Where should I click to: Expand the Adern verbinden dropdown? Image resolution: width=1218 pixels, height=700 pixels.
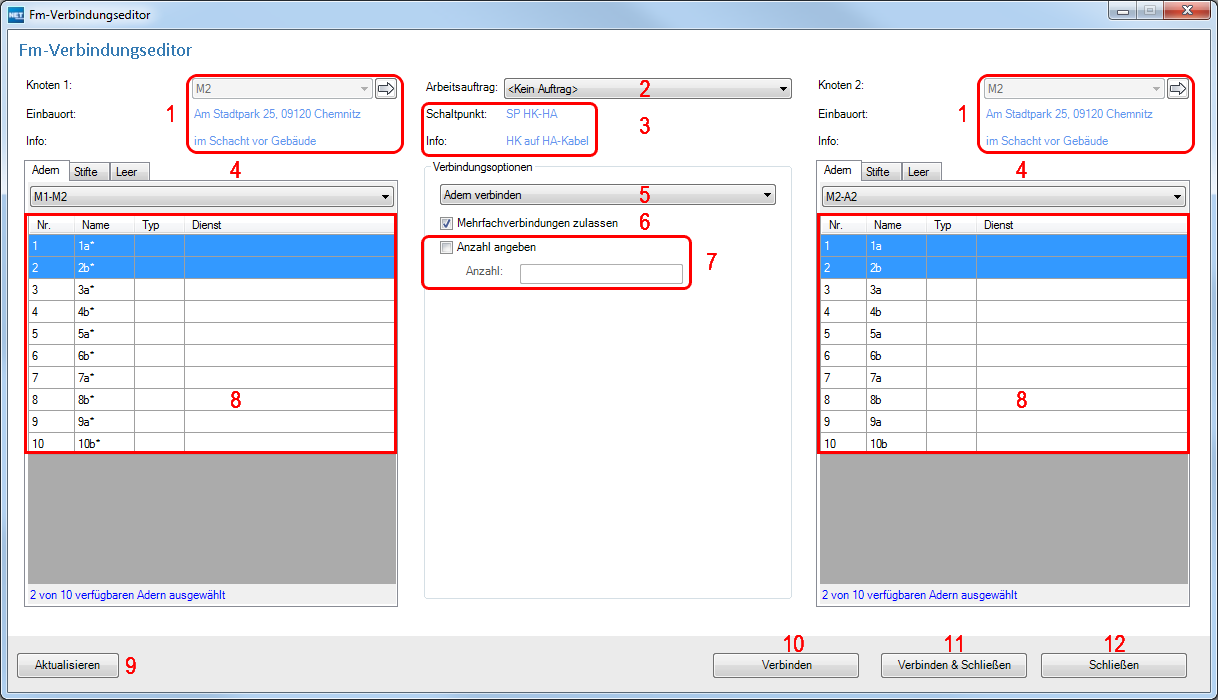pos(608,195)
